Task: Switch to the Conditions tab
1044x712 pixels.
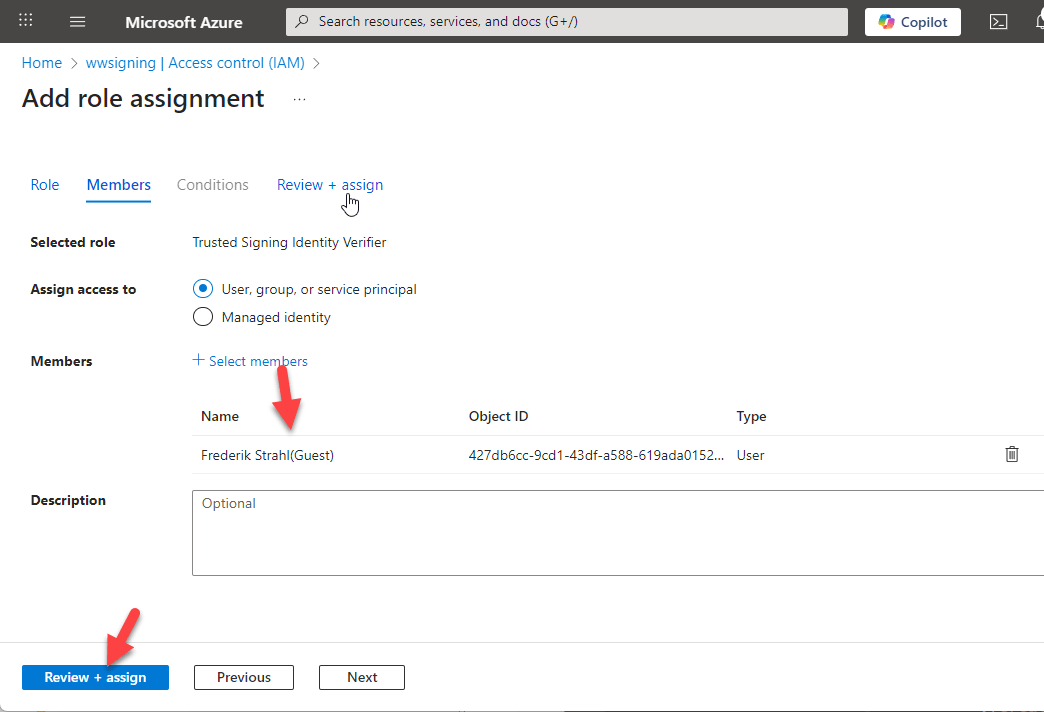Action: 212,184
